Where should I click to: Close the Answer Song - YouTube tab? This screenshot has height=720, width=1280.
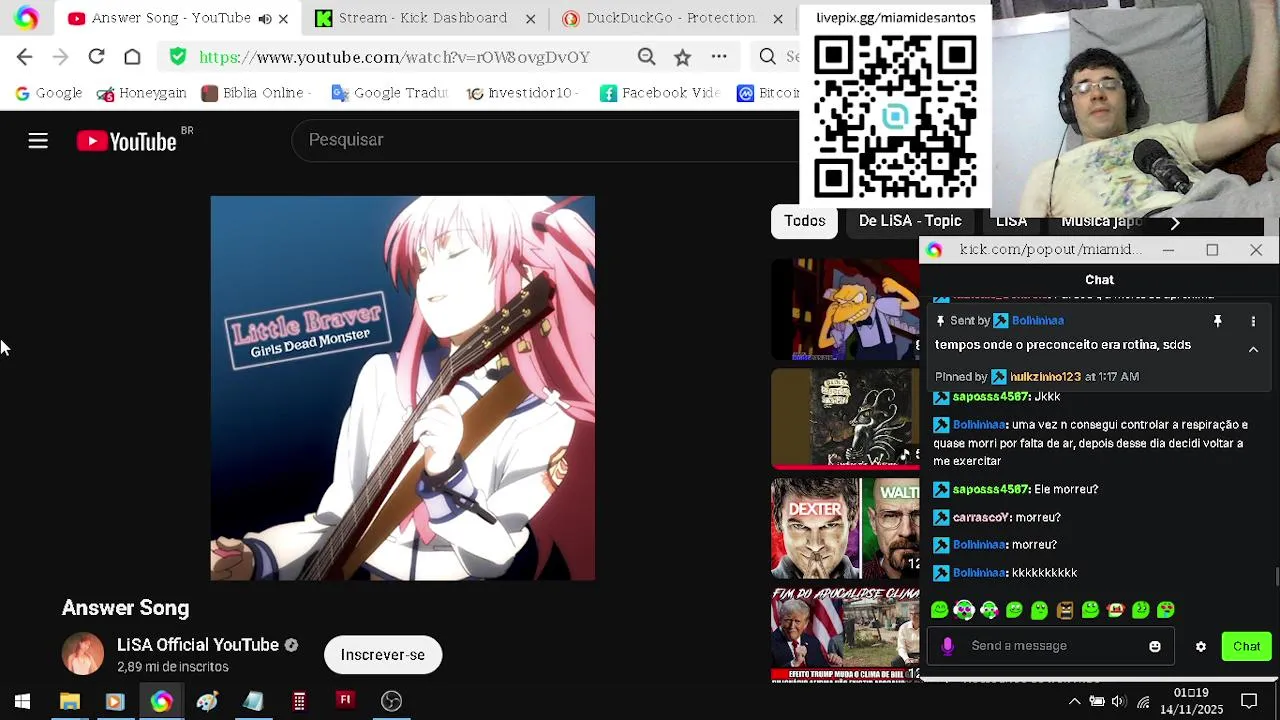point(283,18)
